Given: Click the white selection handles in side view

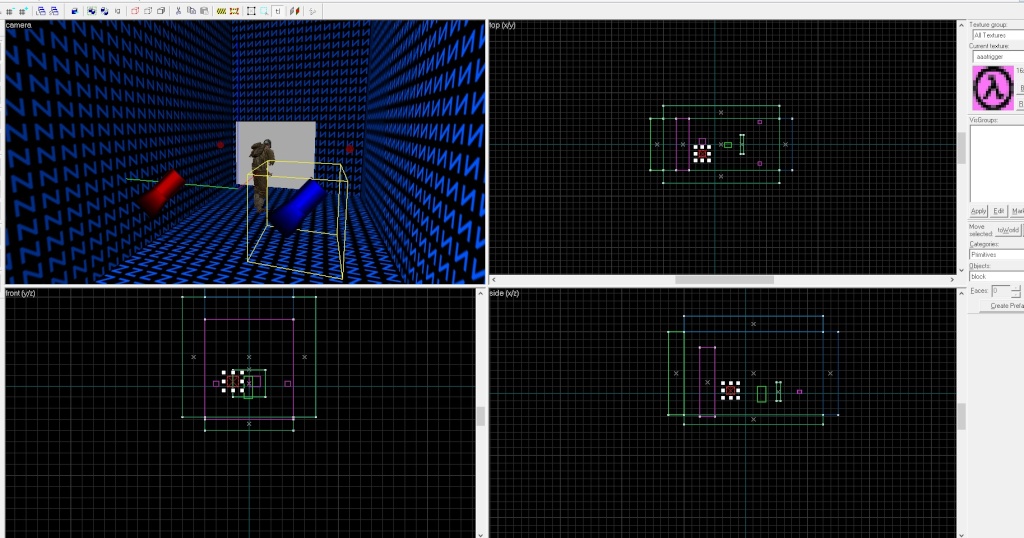Looking at the screenshot, I should click(730, 390).
